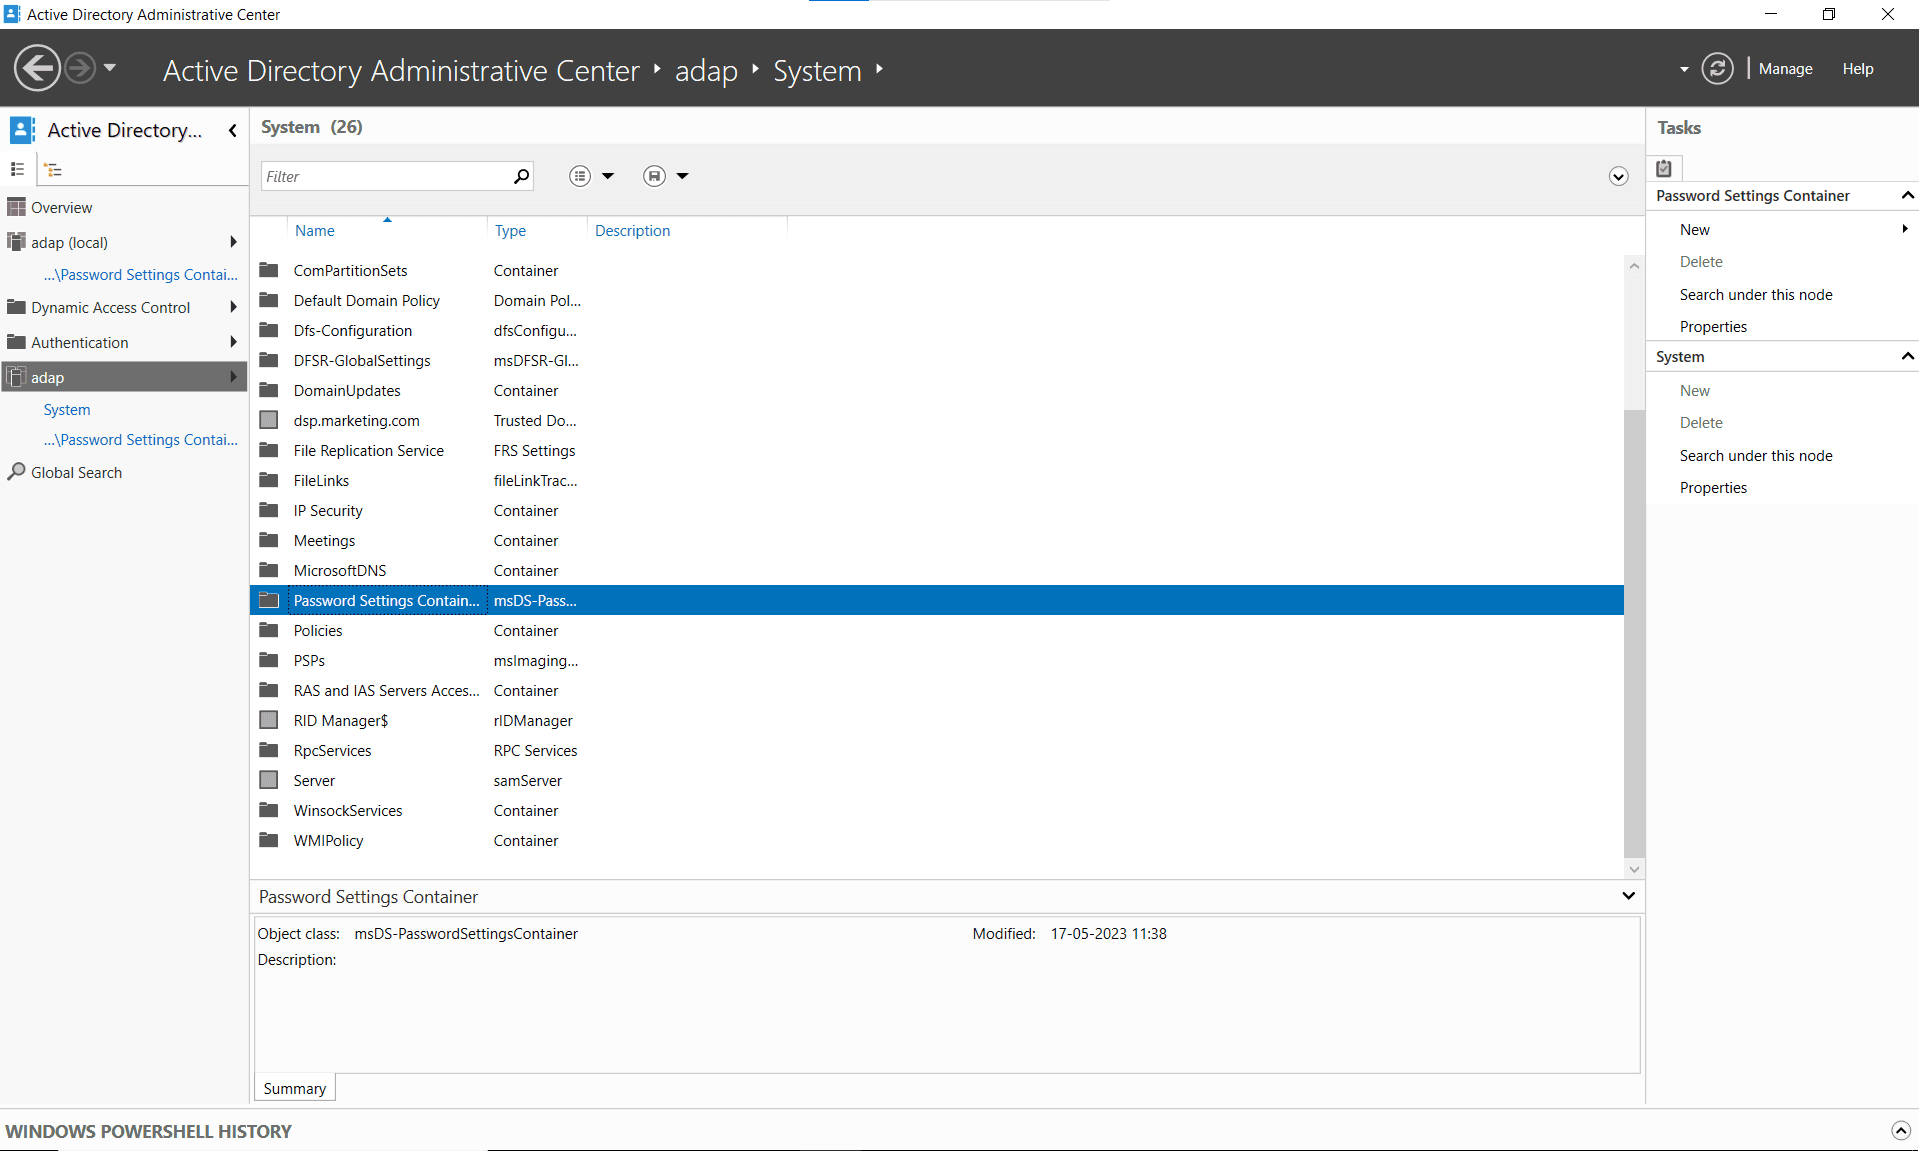
Task: Switch navigation pane to list view
Action: point(17,169)
